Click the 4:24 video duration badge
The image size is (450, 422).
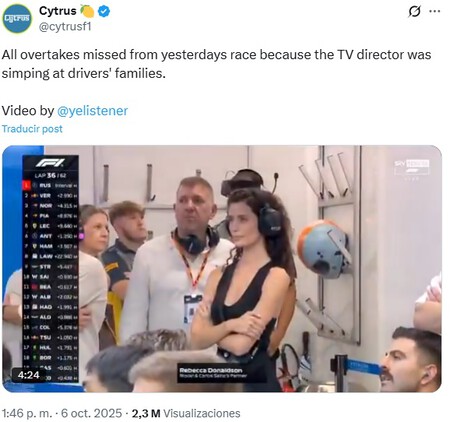coord(29,375)
